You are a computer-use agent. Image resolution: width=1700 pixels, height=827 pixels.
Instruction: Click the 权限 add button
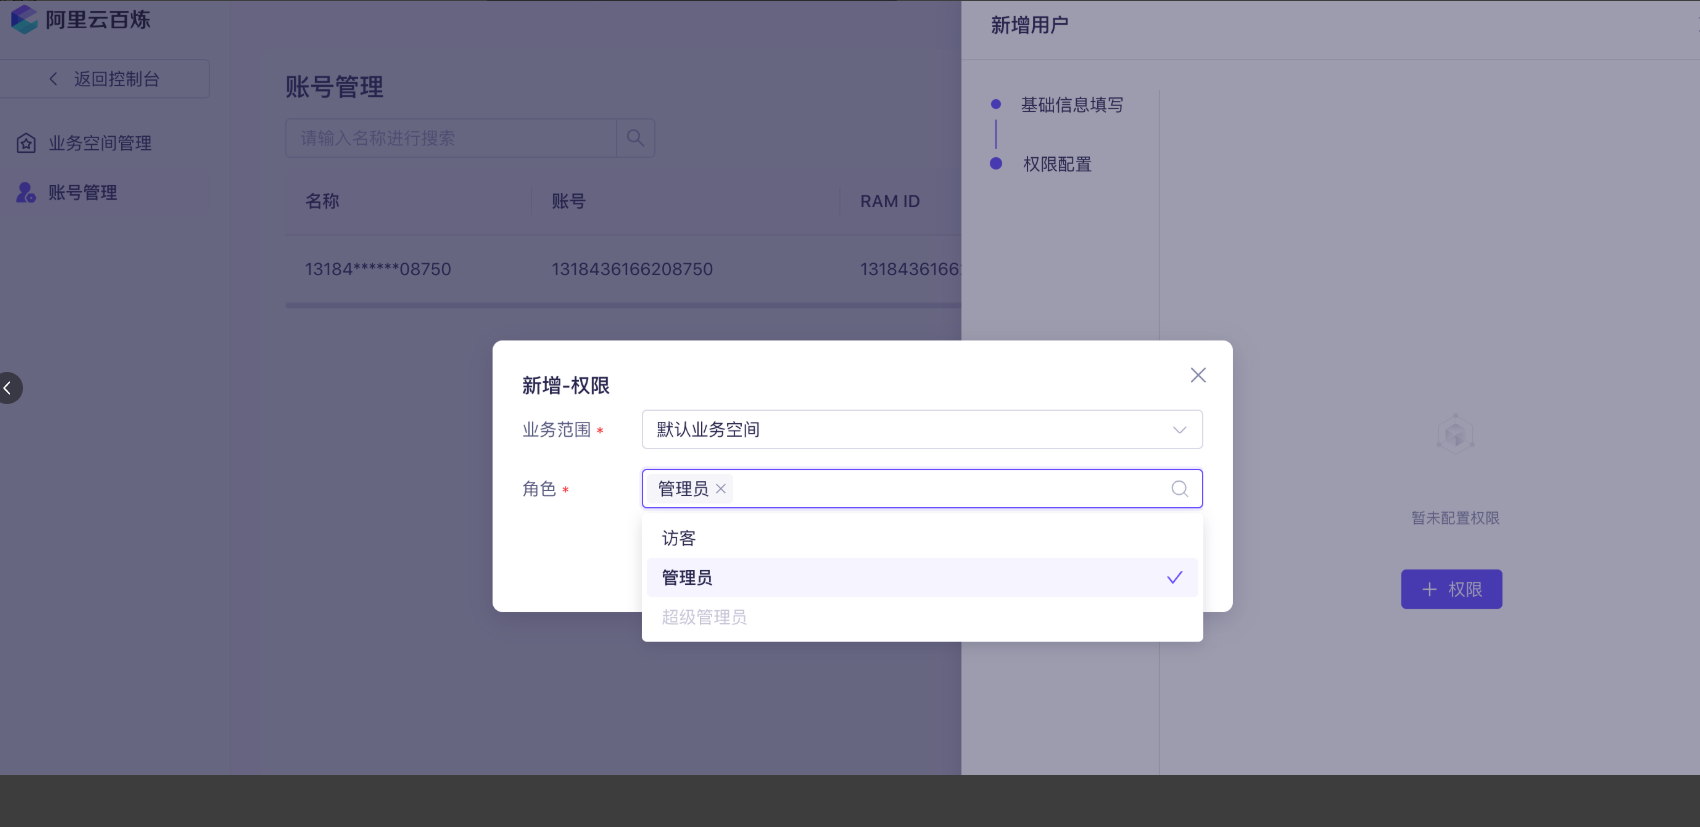(1451, 589)
